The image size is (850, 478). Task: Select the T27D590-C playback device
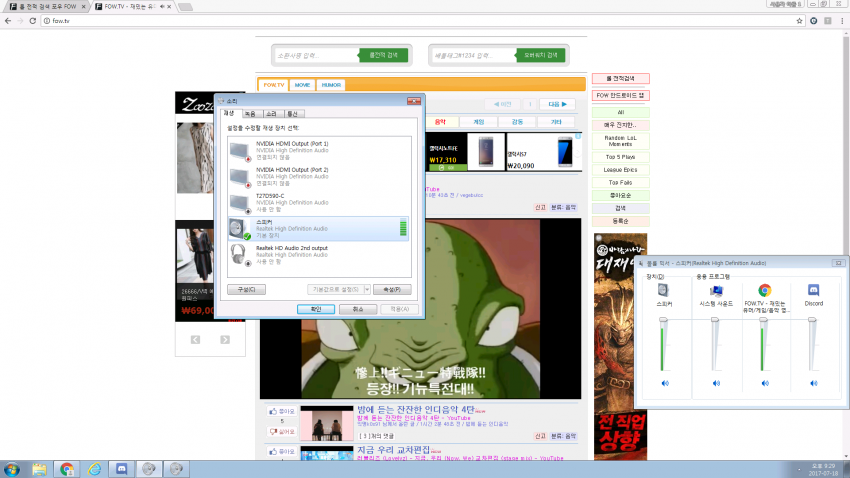coord(318,202)
